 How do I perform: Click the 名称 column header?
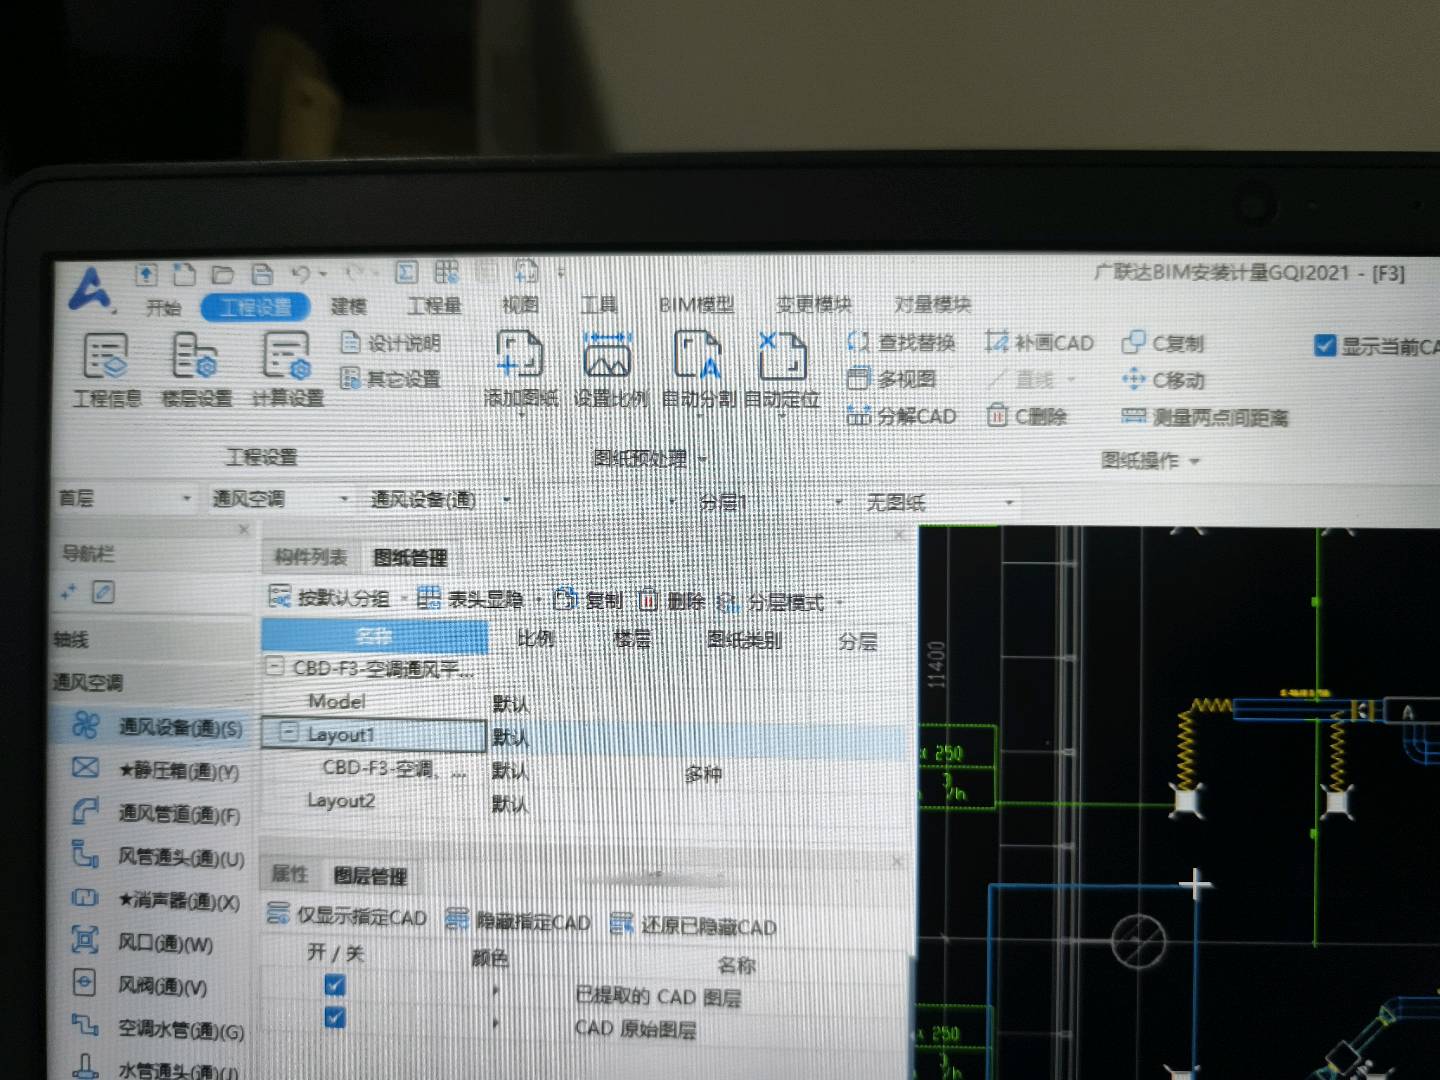click(375, 635)
